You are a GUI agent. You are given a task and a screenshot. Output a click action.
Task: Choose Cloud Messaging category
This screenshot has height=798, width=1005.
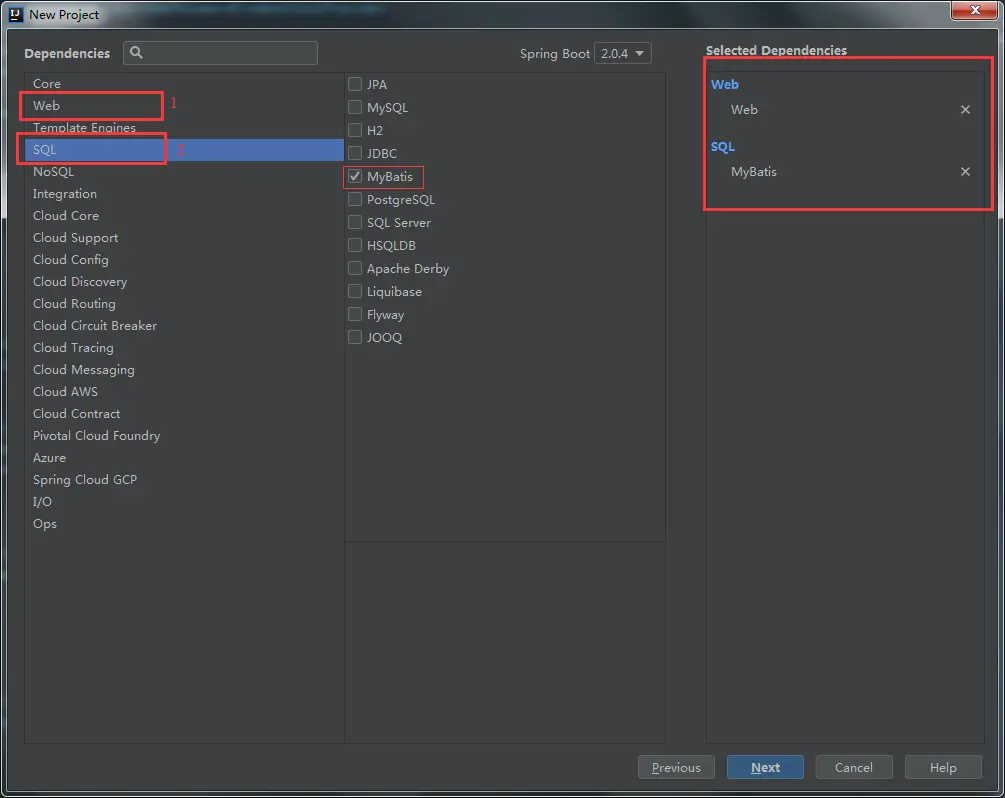(184, 370)
